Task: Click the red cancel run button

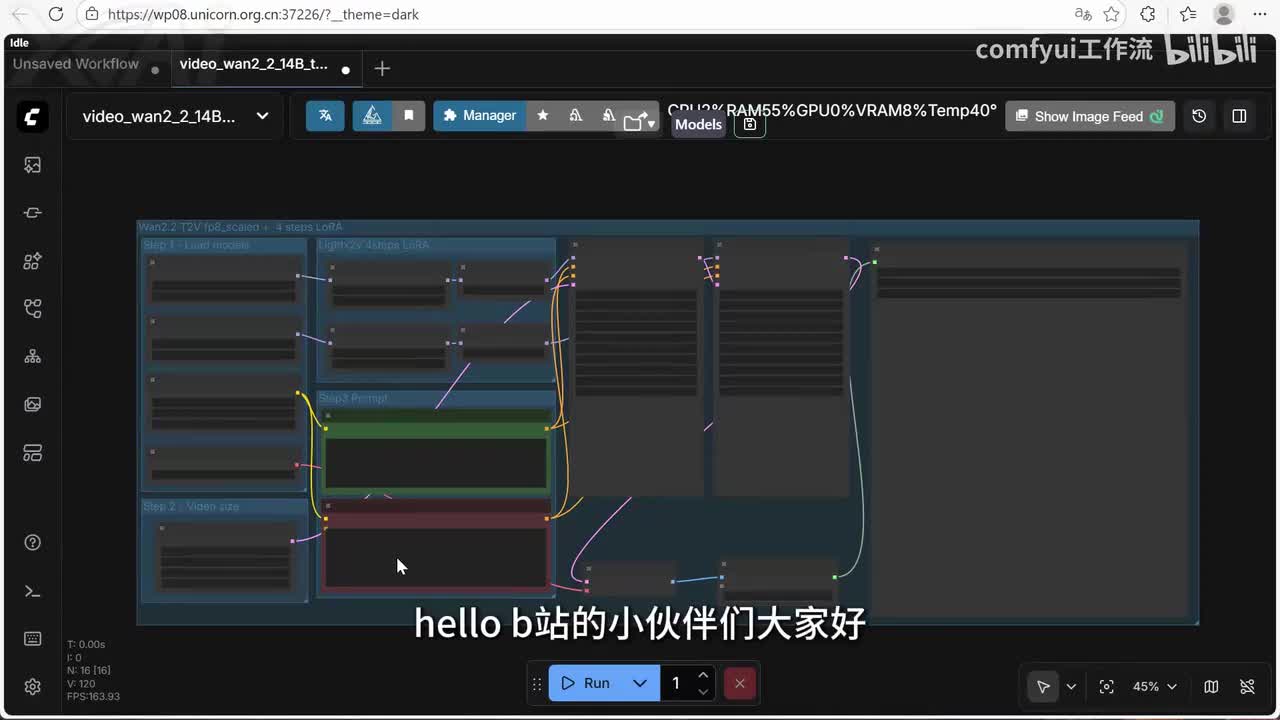Action: [739, 683]
